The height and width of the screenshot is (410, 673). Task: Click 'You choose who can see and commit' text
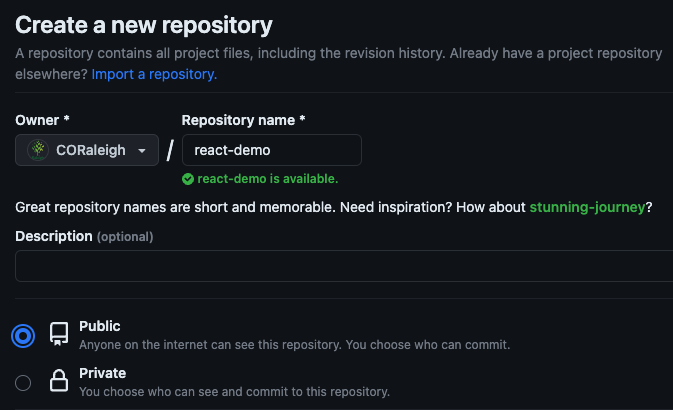coord(234,392)
